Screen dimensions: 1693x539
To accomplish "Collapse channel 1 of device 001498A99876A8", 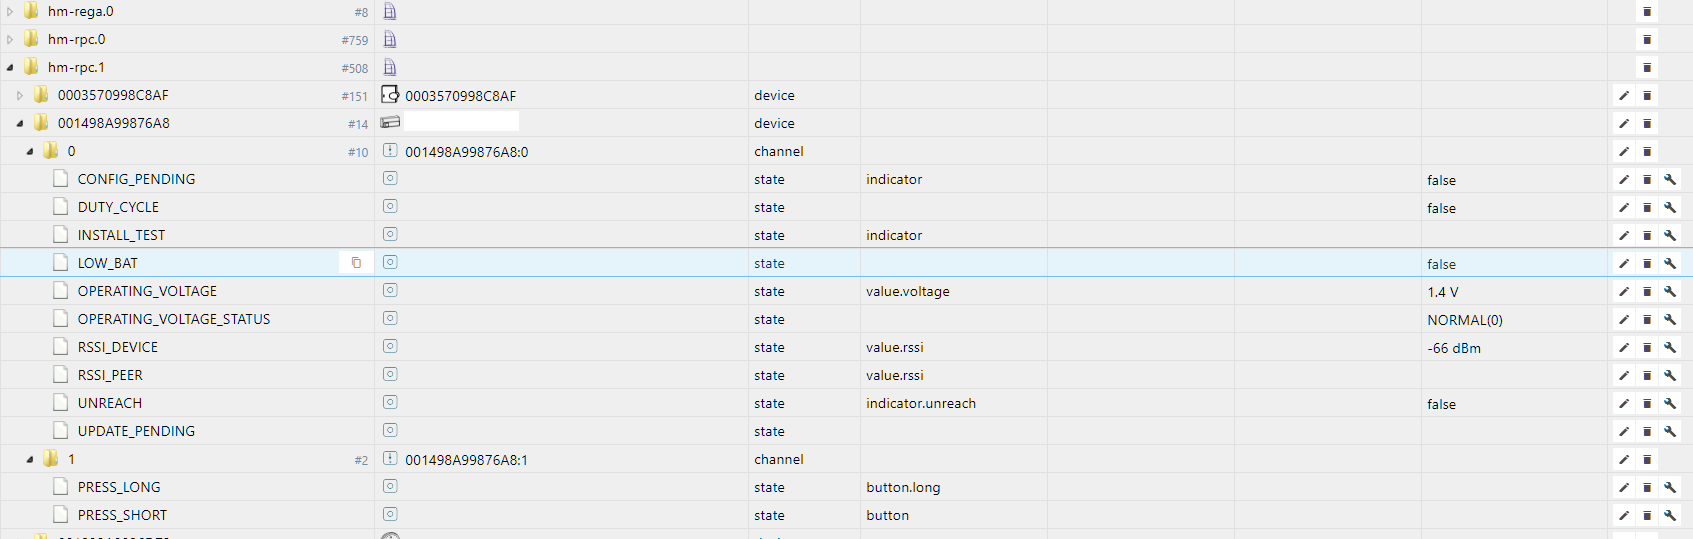I will [30, 460].
